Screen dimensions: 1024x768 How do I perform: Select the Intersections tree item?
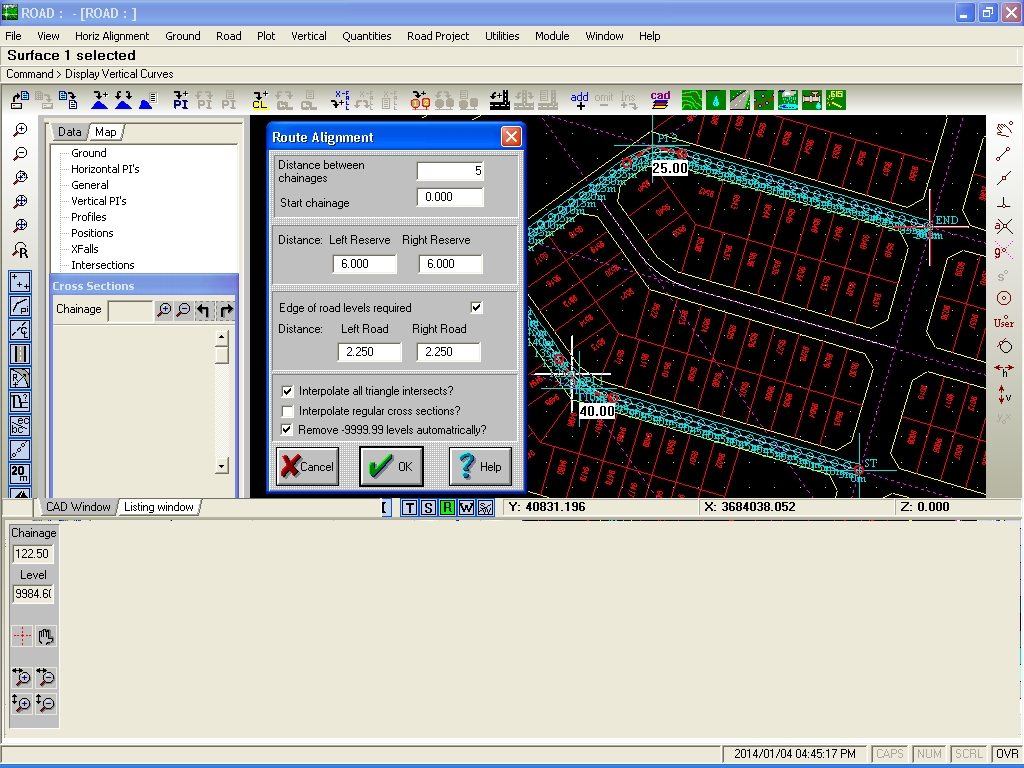point(103,264)
